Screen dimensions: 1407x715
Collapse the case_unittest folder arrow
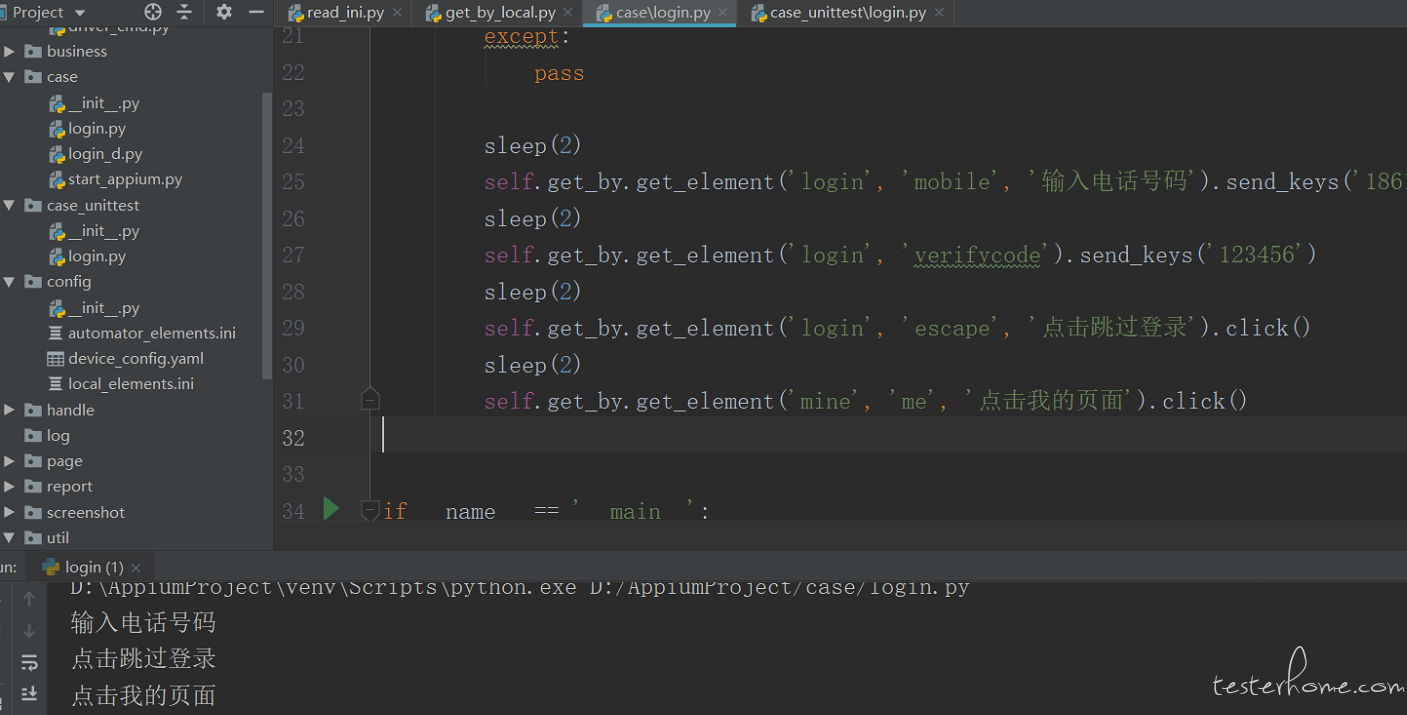(10, 205)
